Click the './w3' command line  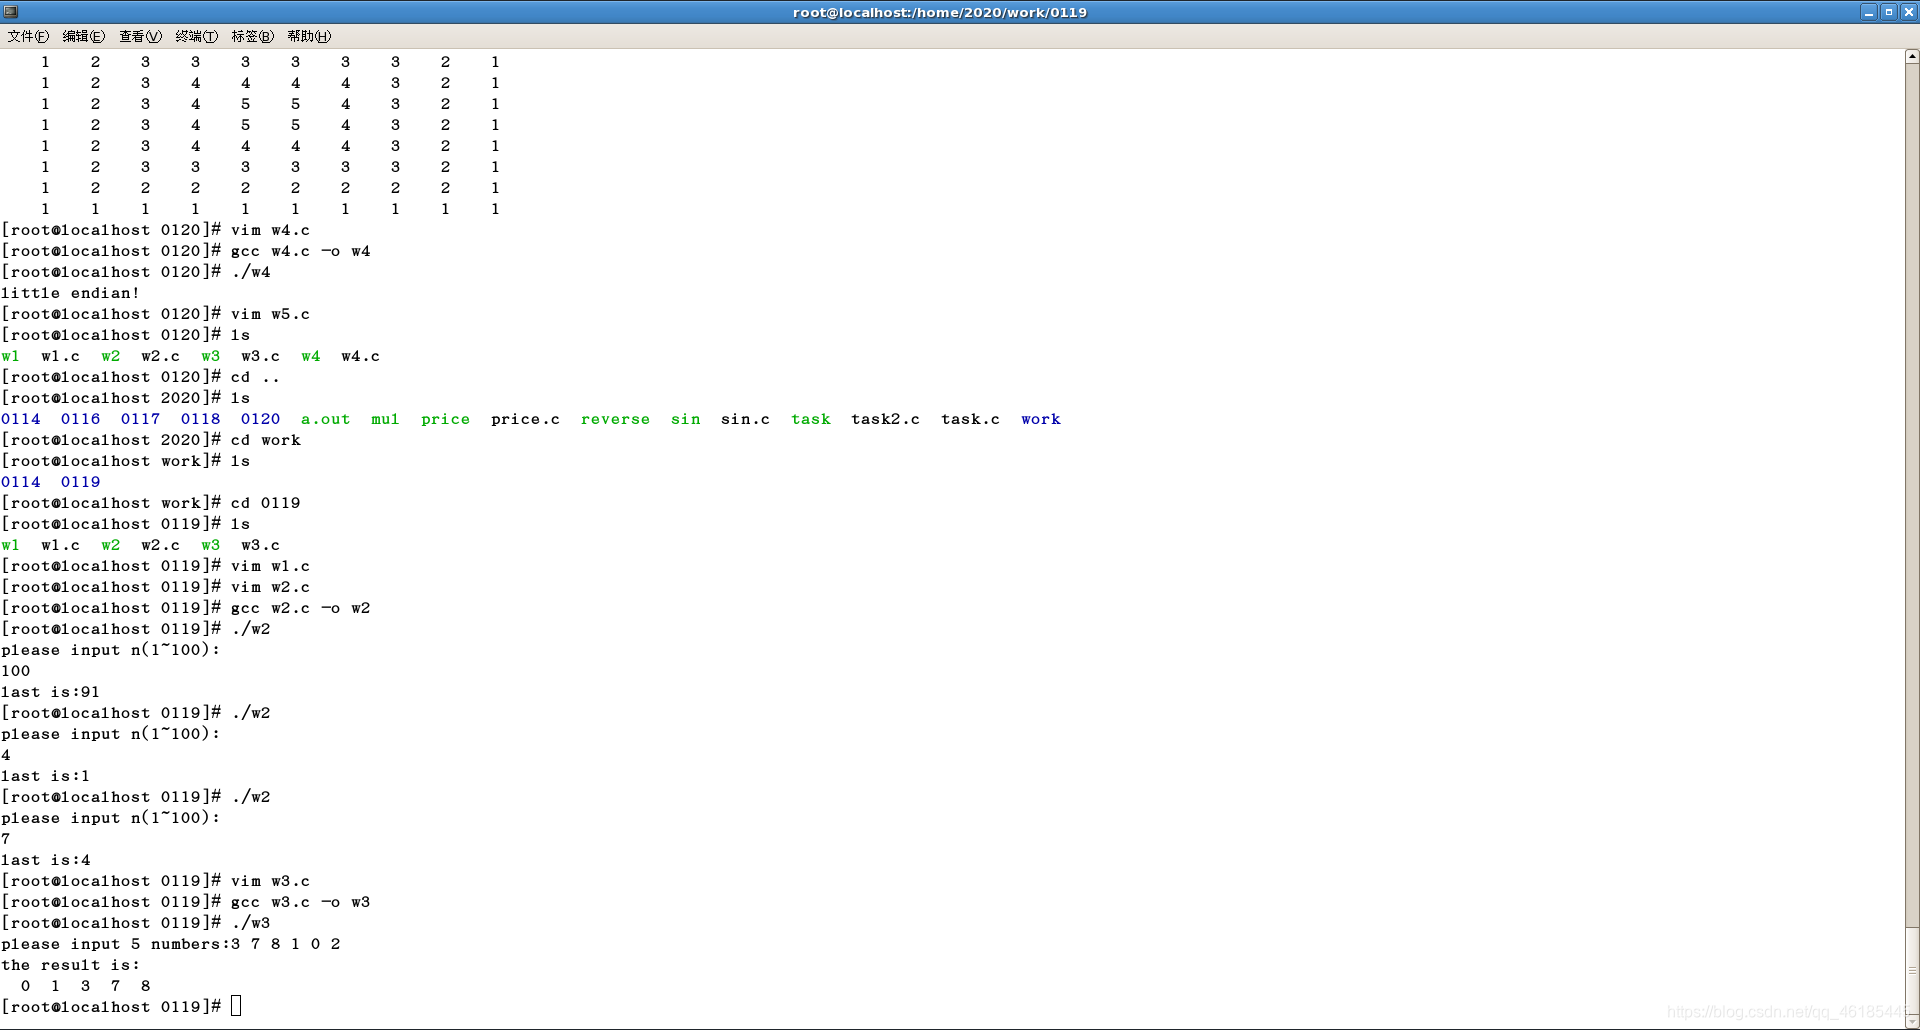(x=250, y=923)
